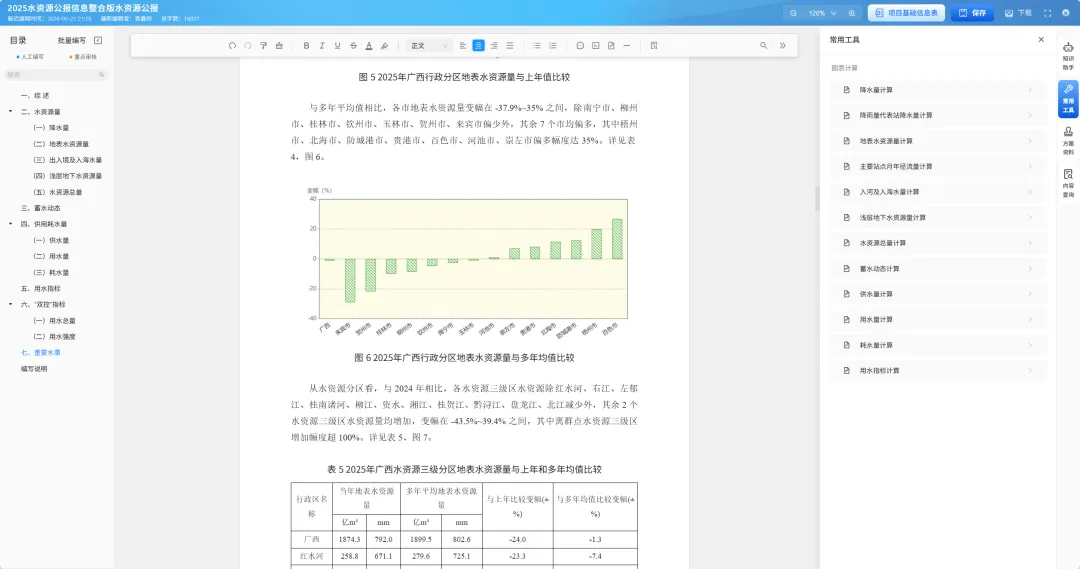Open (一) 降水量 outline entry

click(x=51, y=127)
